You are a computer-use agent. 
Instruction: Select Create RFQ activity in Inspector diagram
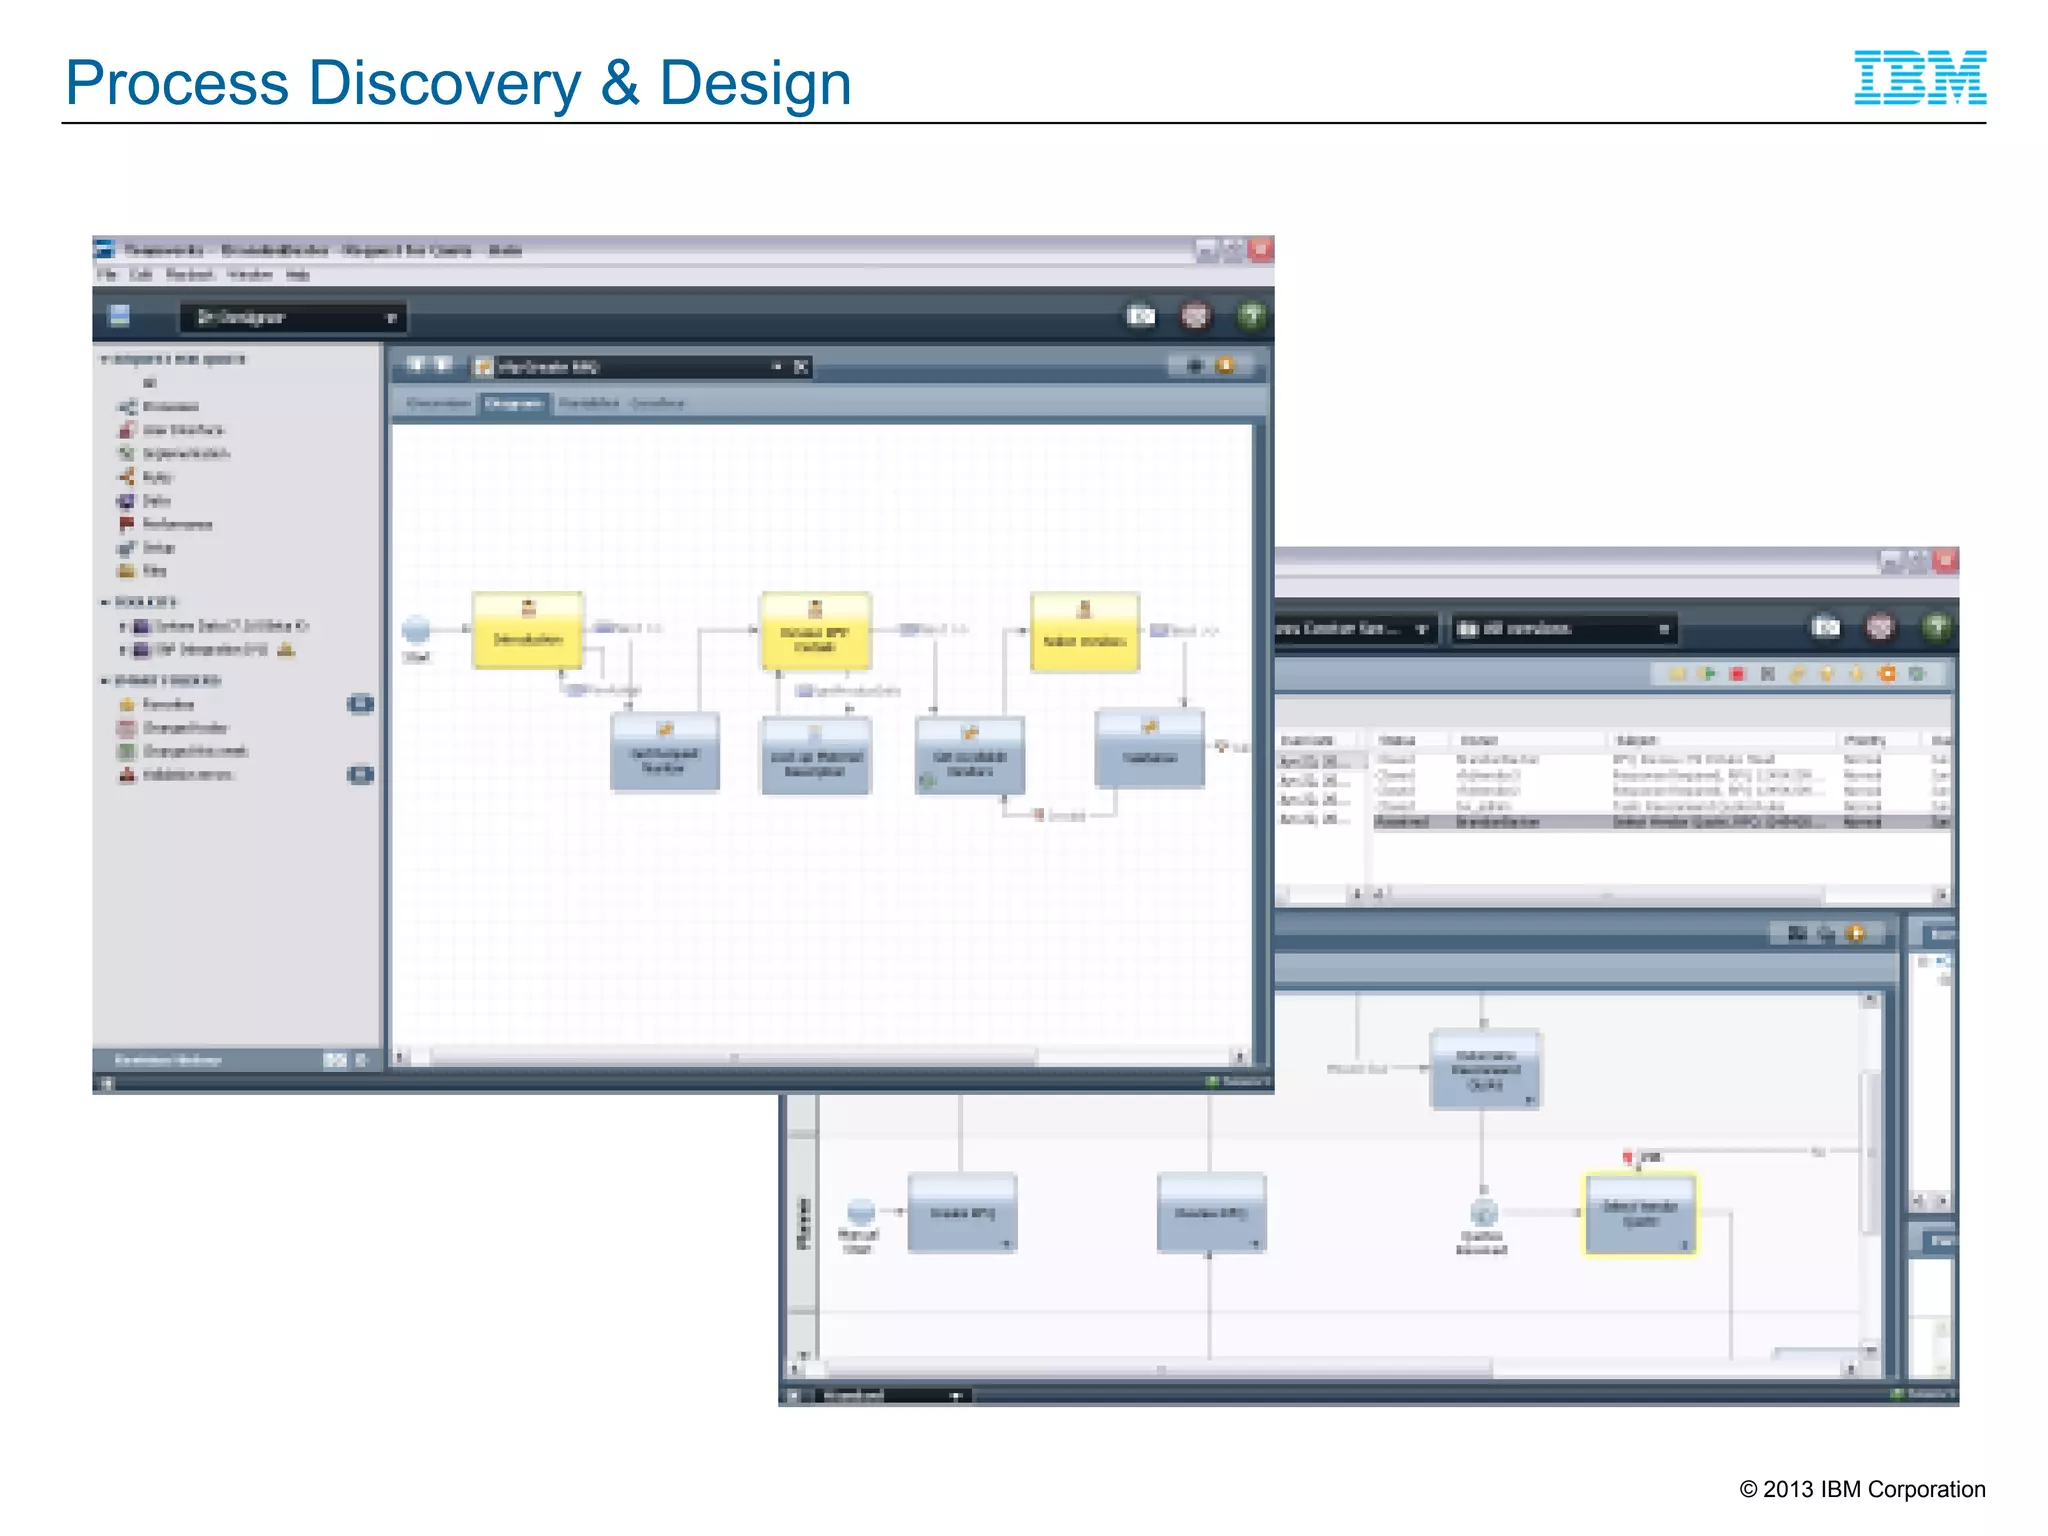click(962, 1213)
